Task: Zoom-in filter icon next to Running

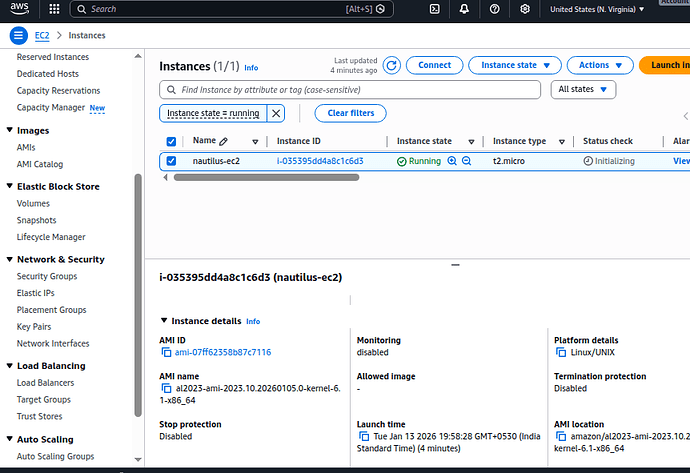Action: coord(452,161)
